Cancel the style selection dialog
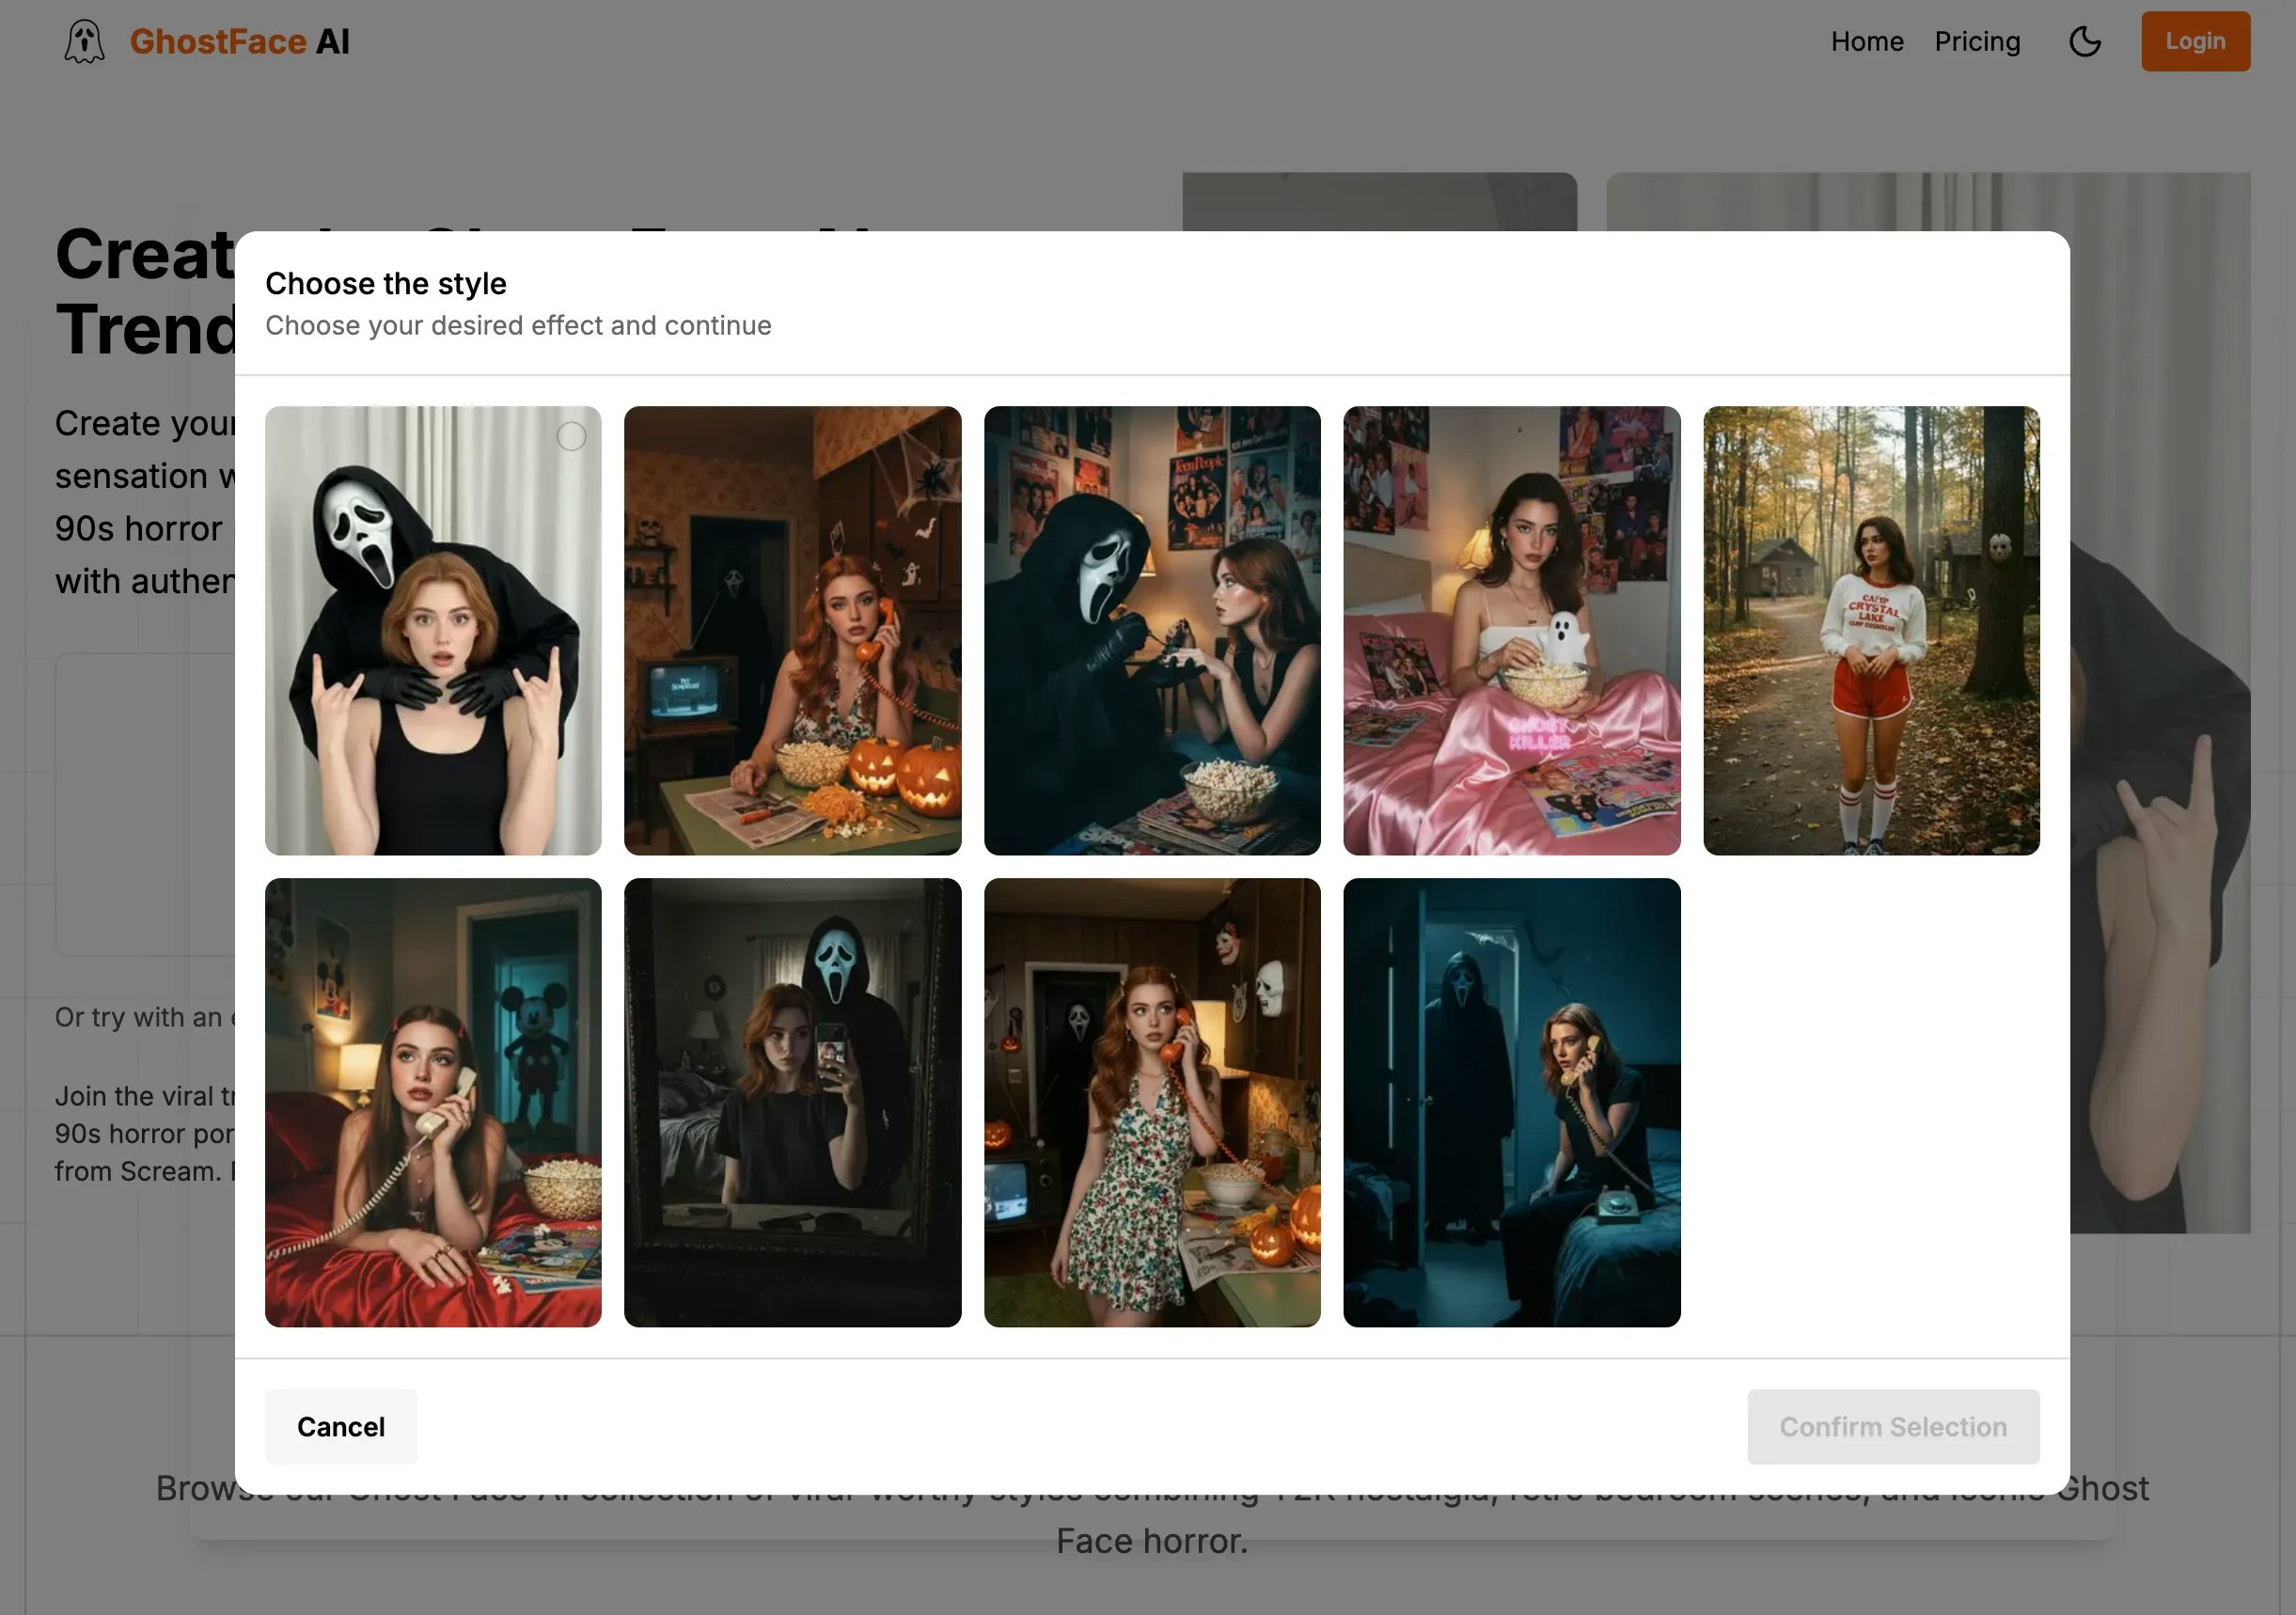Viewport: 2296px width, 1615px height. (x=340, y=1426)
